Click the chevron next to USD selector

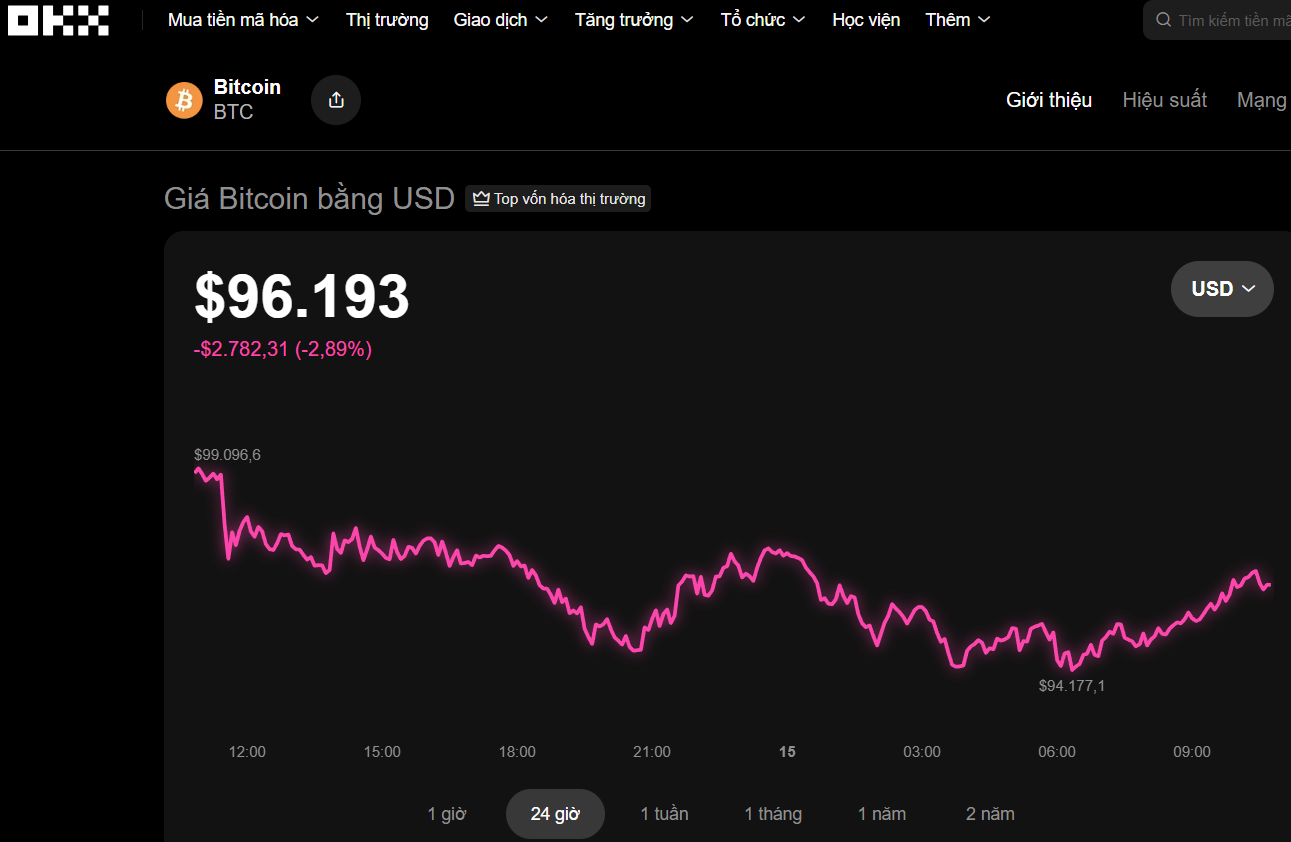1246,288
